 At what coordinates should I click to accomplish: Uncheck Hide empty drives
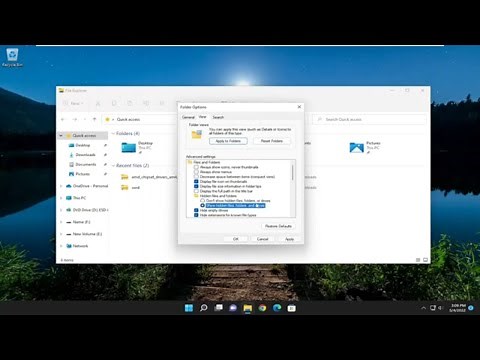(x=196, y=210)
